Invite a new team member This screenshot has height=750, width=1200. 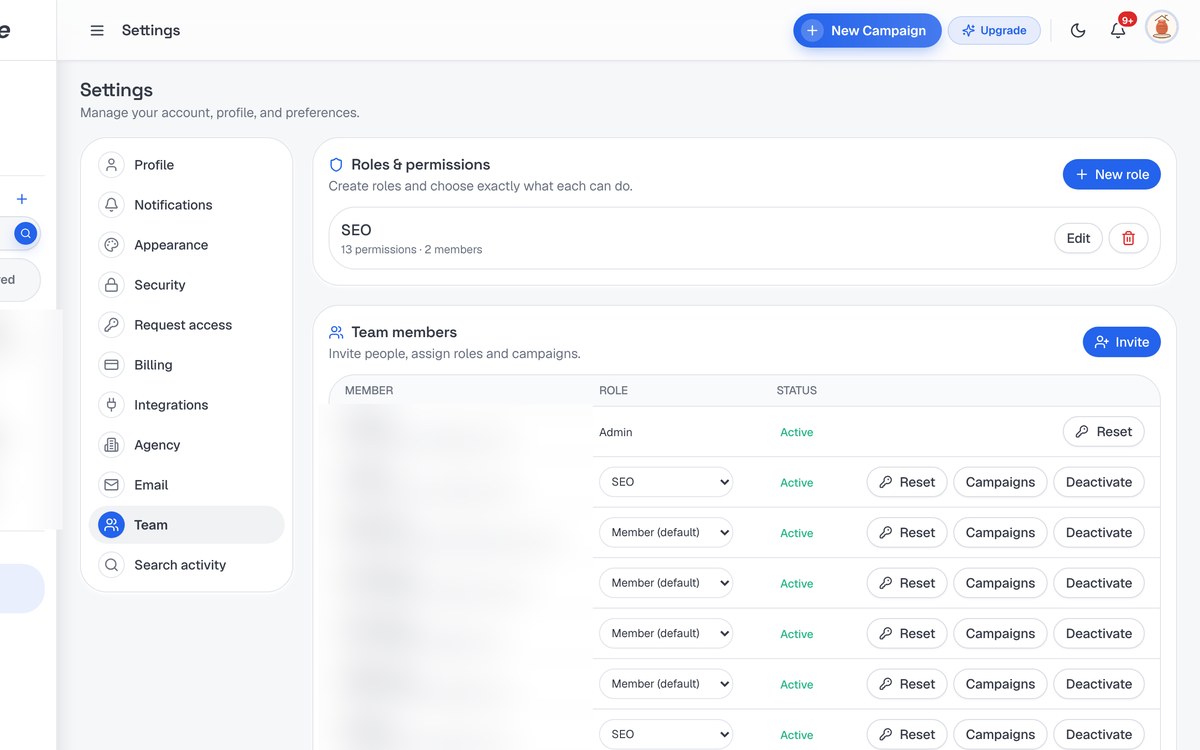point(1121,342)
